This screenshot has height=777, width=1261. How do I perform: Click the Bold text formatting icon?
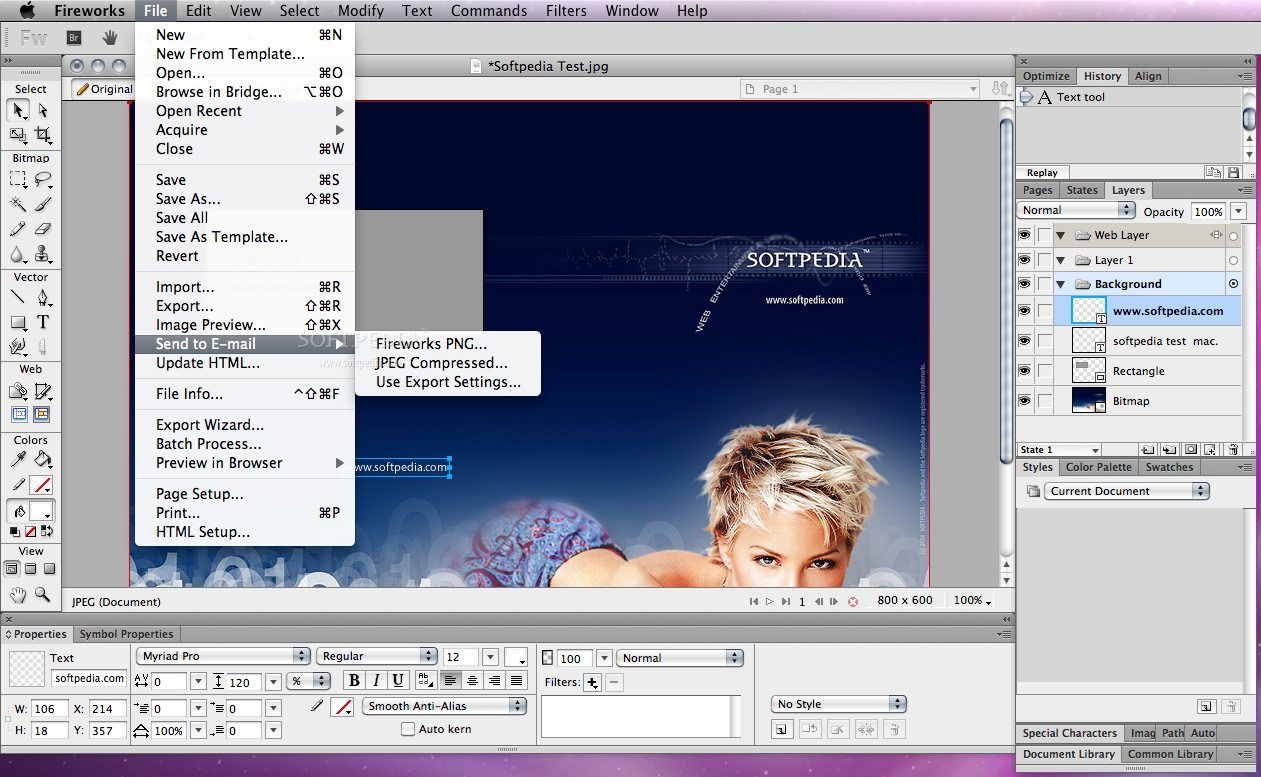point(353,680)
